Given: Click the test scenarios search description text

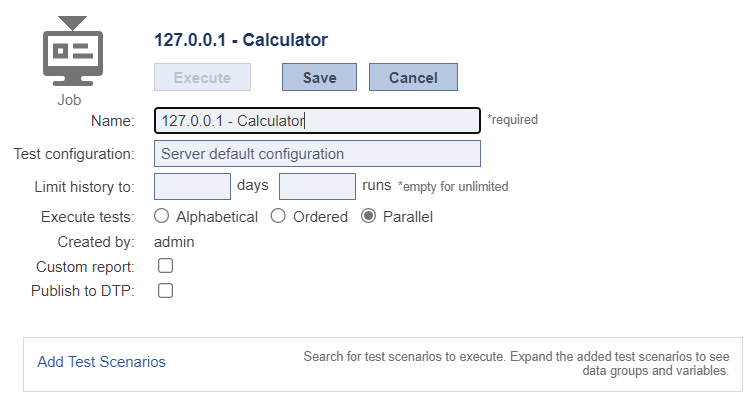Looking at the screenshot, I should click(516, 364).
